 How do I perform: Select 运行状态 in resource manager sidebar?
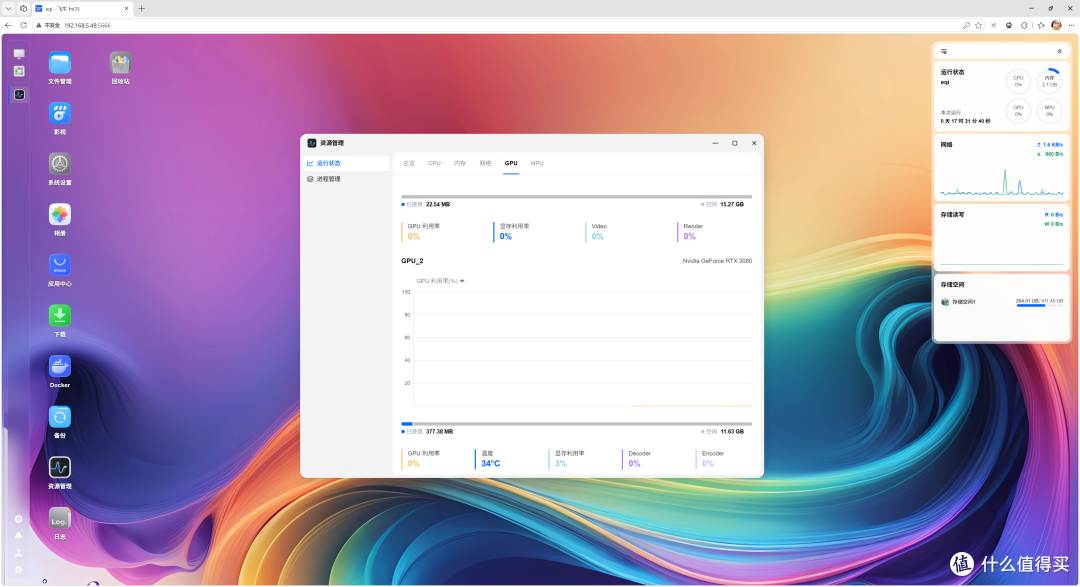(x=346, y=163)
